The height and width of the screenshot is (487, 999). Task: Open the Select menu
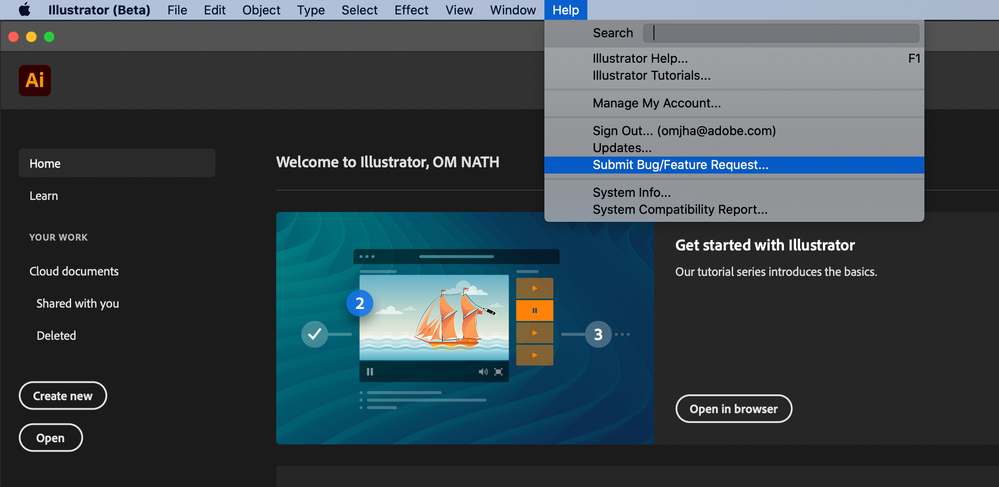click(x=359, y=10)
